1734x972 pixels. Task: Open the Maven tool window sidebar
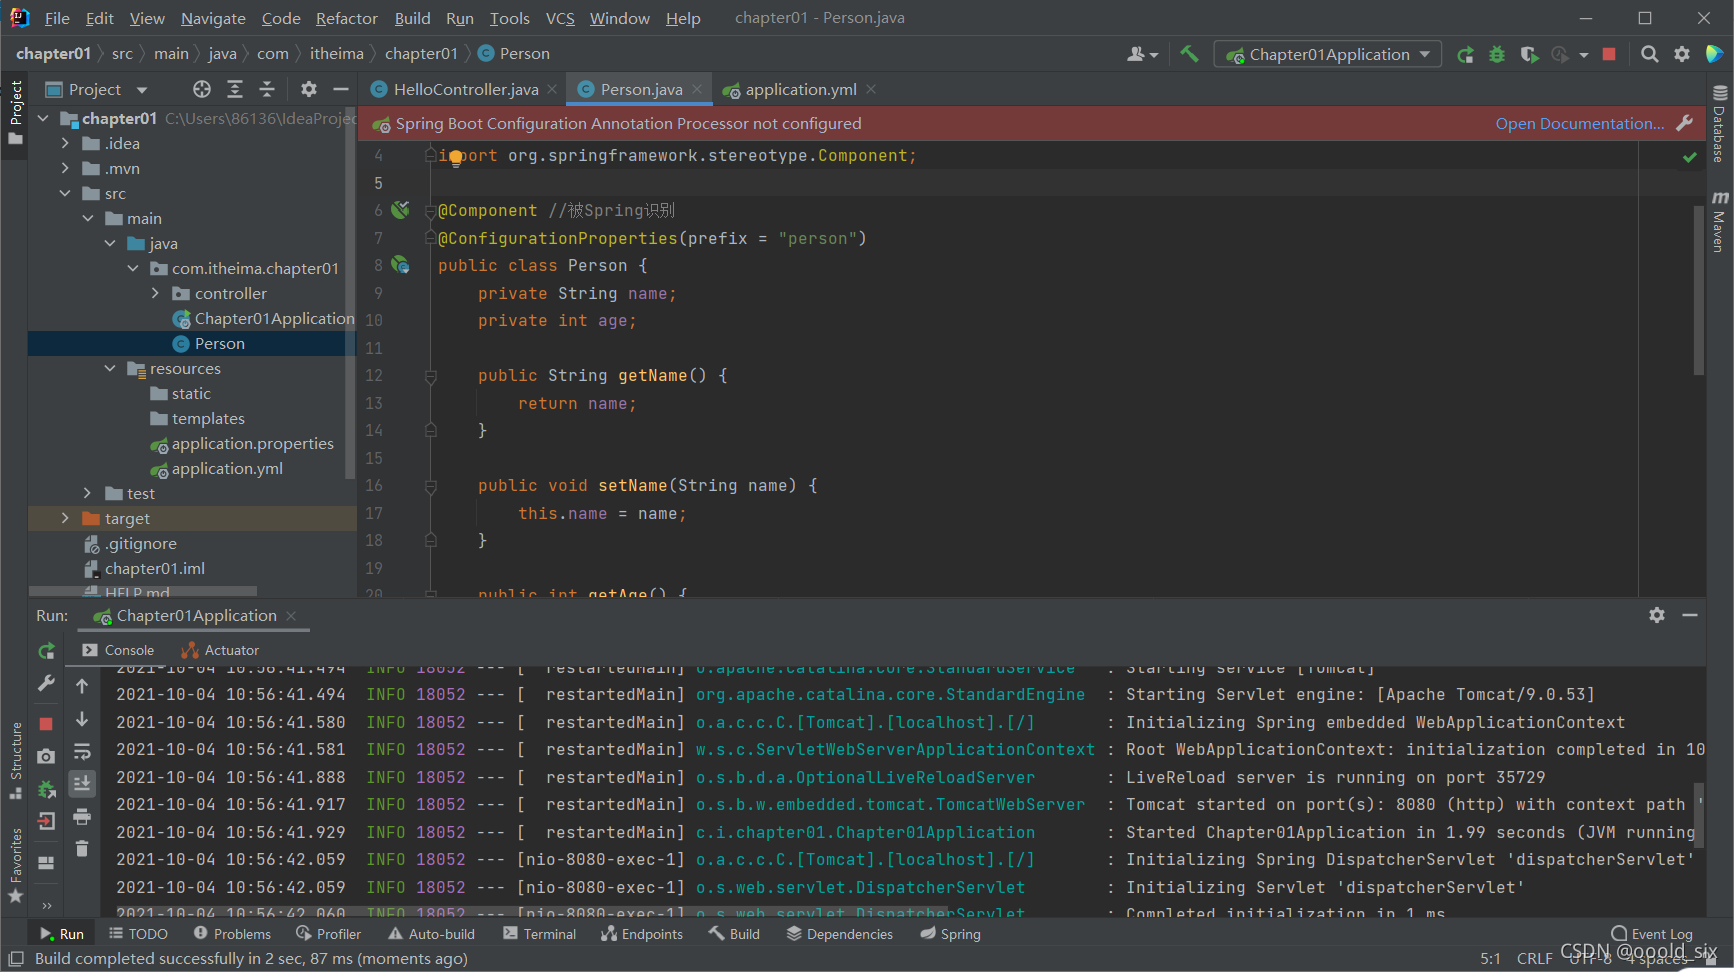click(1720, 222)
